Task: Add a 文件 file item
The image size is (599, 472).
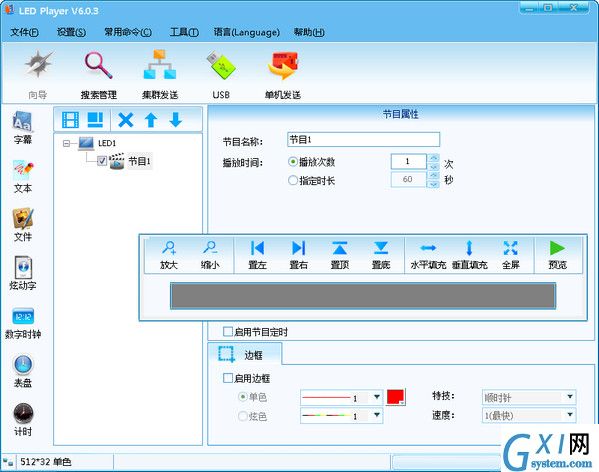Action: (23, 225)
